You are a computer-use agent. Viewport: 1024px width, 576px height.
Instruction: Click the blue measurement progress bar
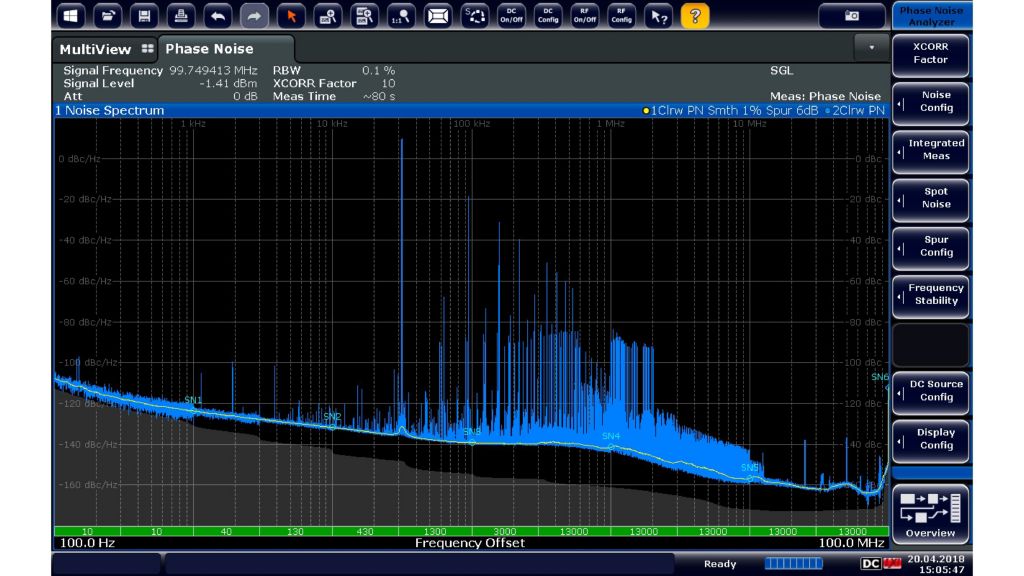[793, 564]
